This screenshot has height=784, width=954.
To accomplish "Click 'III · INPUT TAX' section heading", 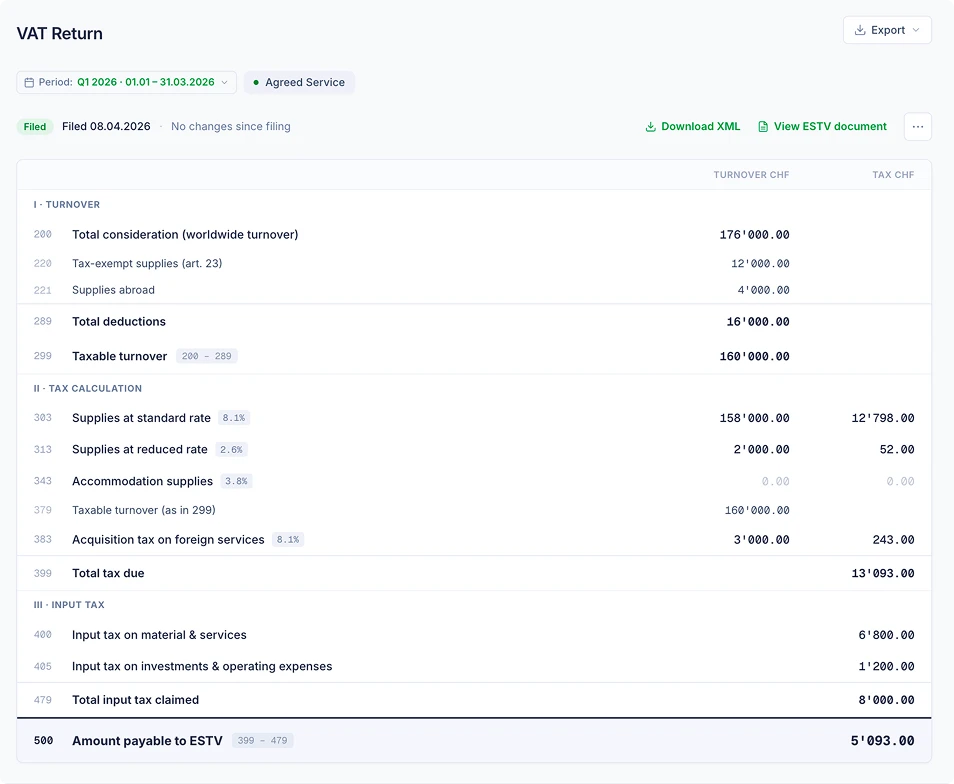I will pos(69,605).
